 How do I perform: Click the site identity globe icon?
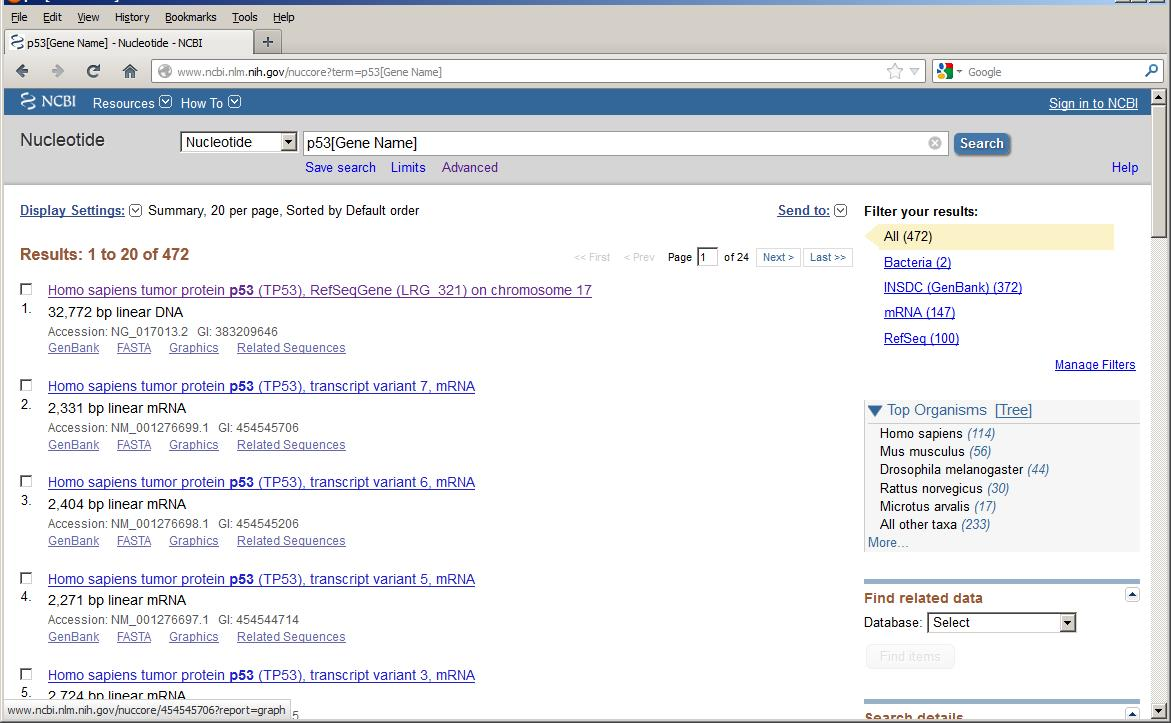(x=164, y=71)
